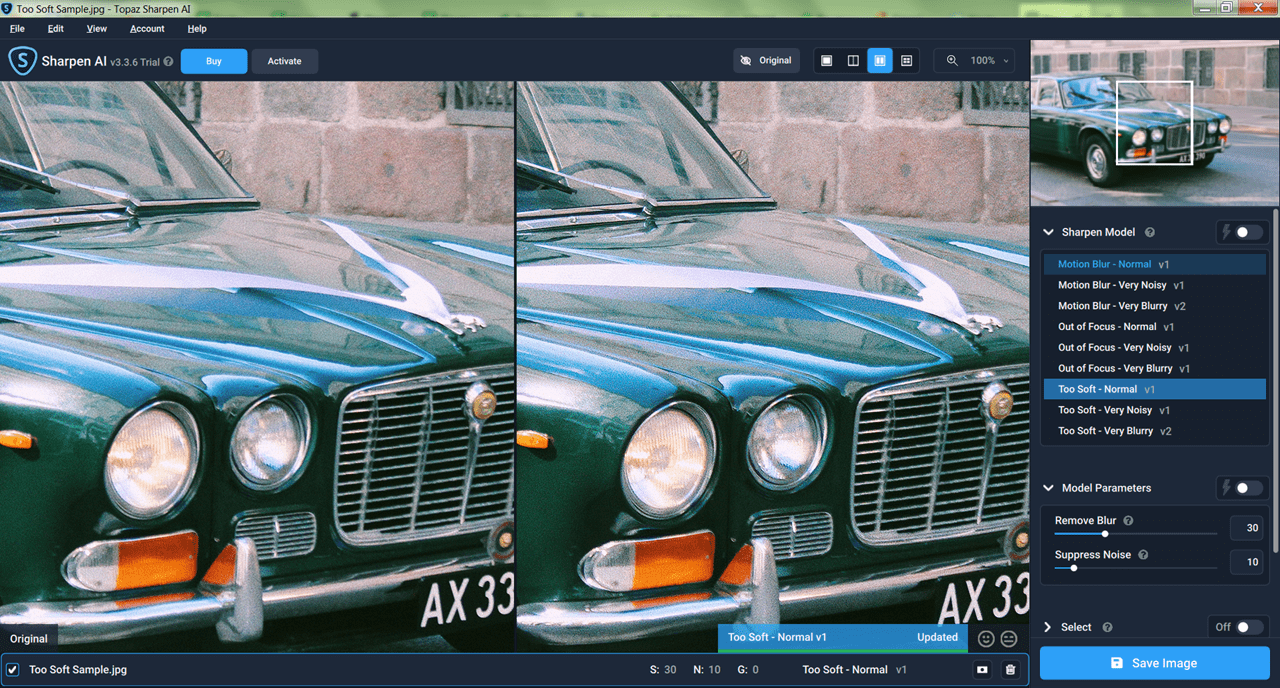Open the View menu
The image size is (1280, 688).
pos(97,29)
